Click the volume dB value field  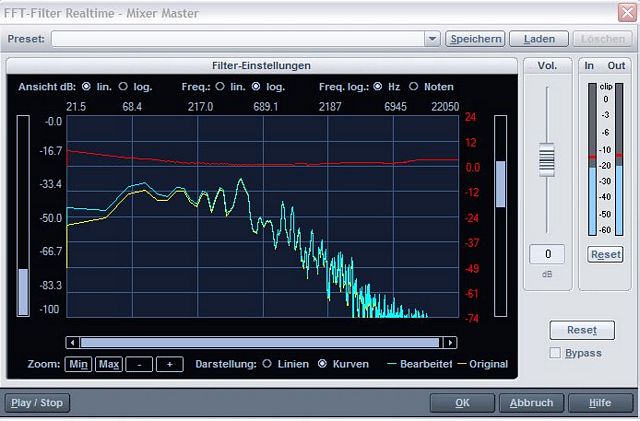pyautogui.click(x=547, y=254)
